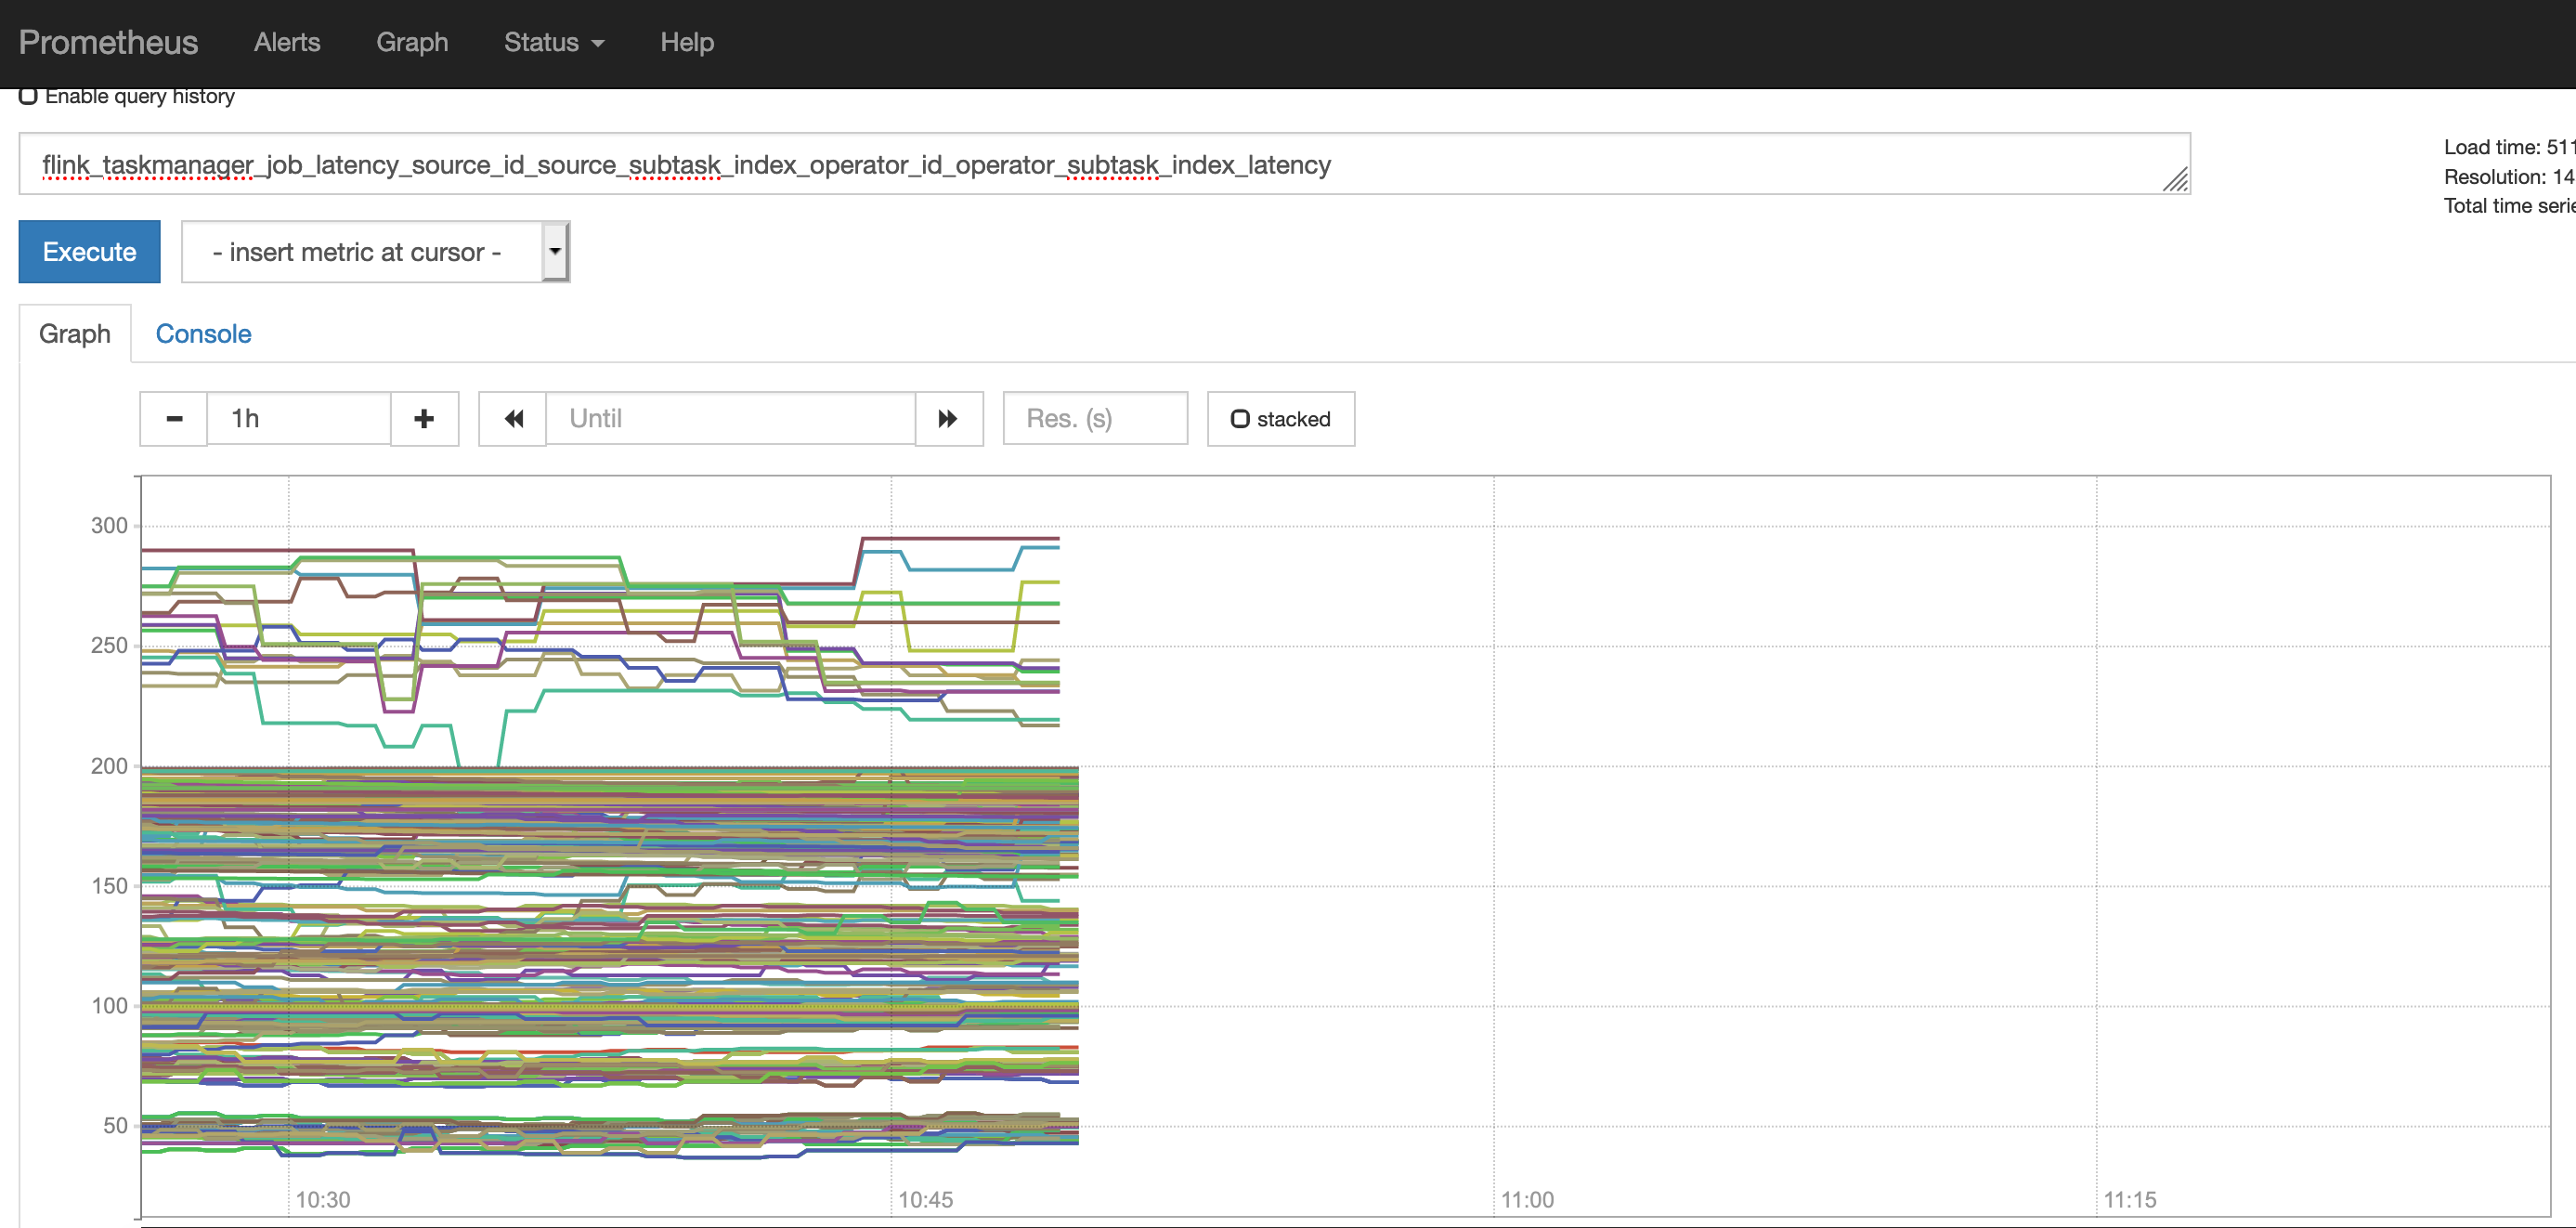This screenshot has width=2576, height=1228.
Task: Decrease the graph time range with minus icon
Action: (x=173, y=419)
